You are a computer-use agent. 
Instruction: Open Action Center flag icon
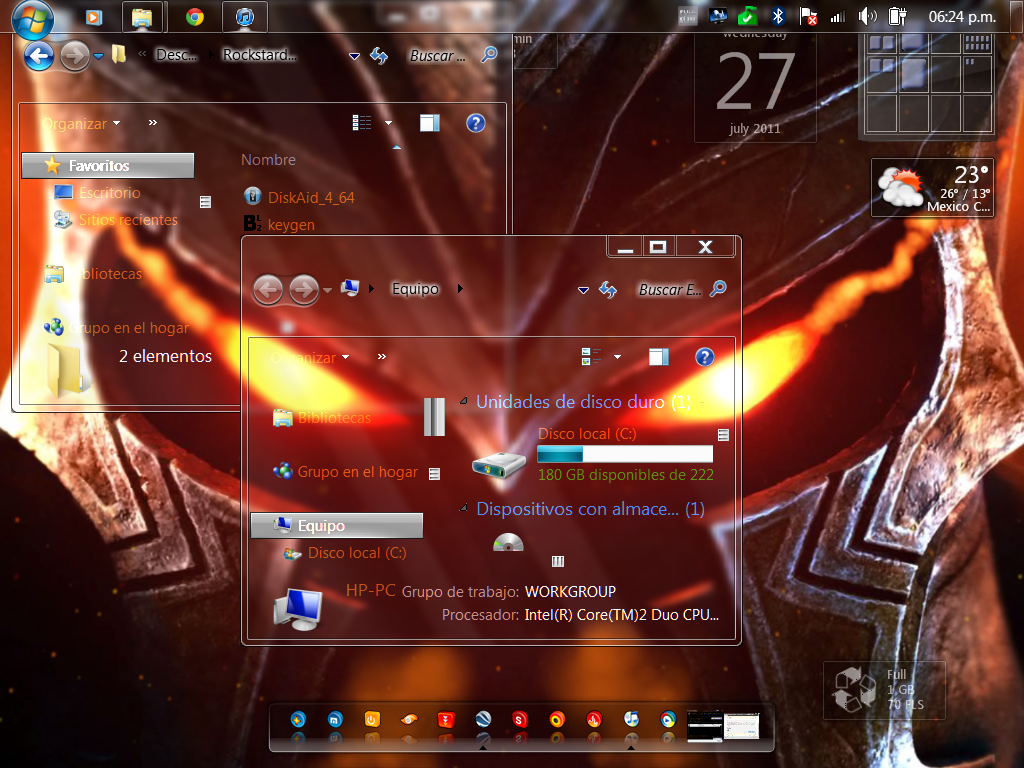point(808,16)
